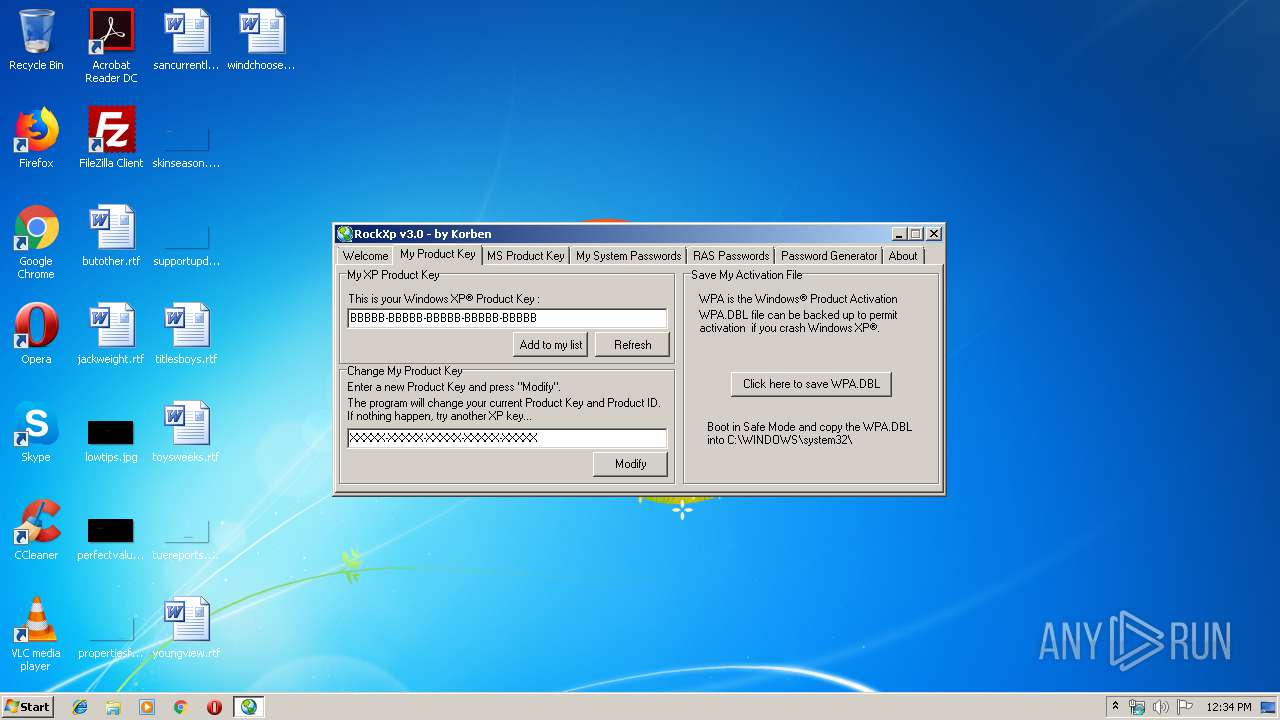Click Opera icon in the taskbar
This screenshot has height=720, width=1280.
[214, 707]
